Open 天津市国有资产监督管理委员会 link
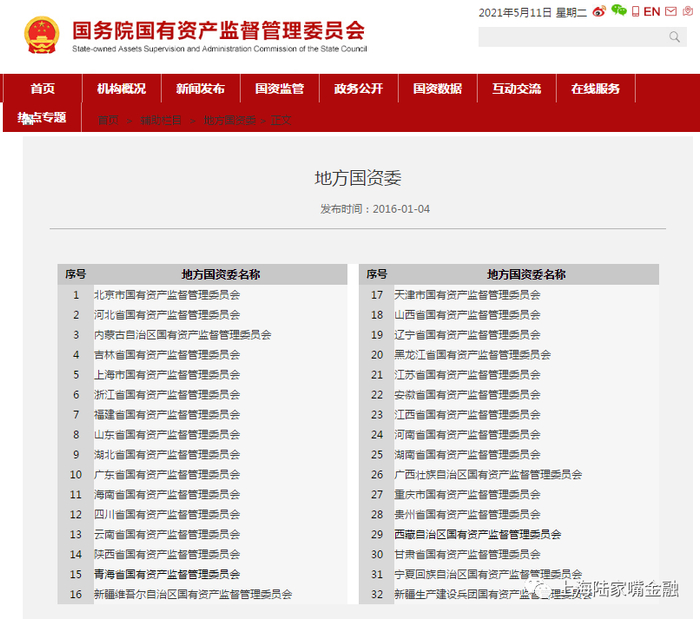Image resolution: width=700 pixels, height=619 pixels. (467, 295)
